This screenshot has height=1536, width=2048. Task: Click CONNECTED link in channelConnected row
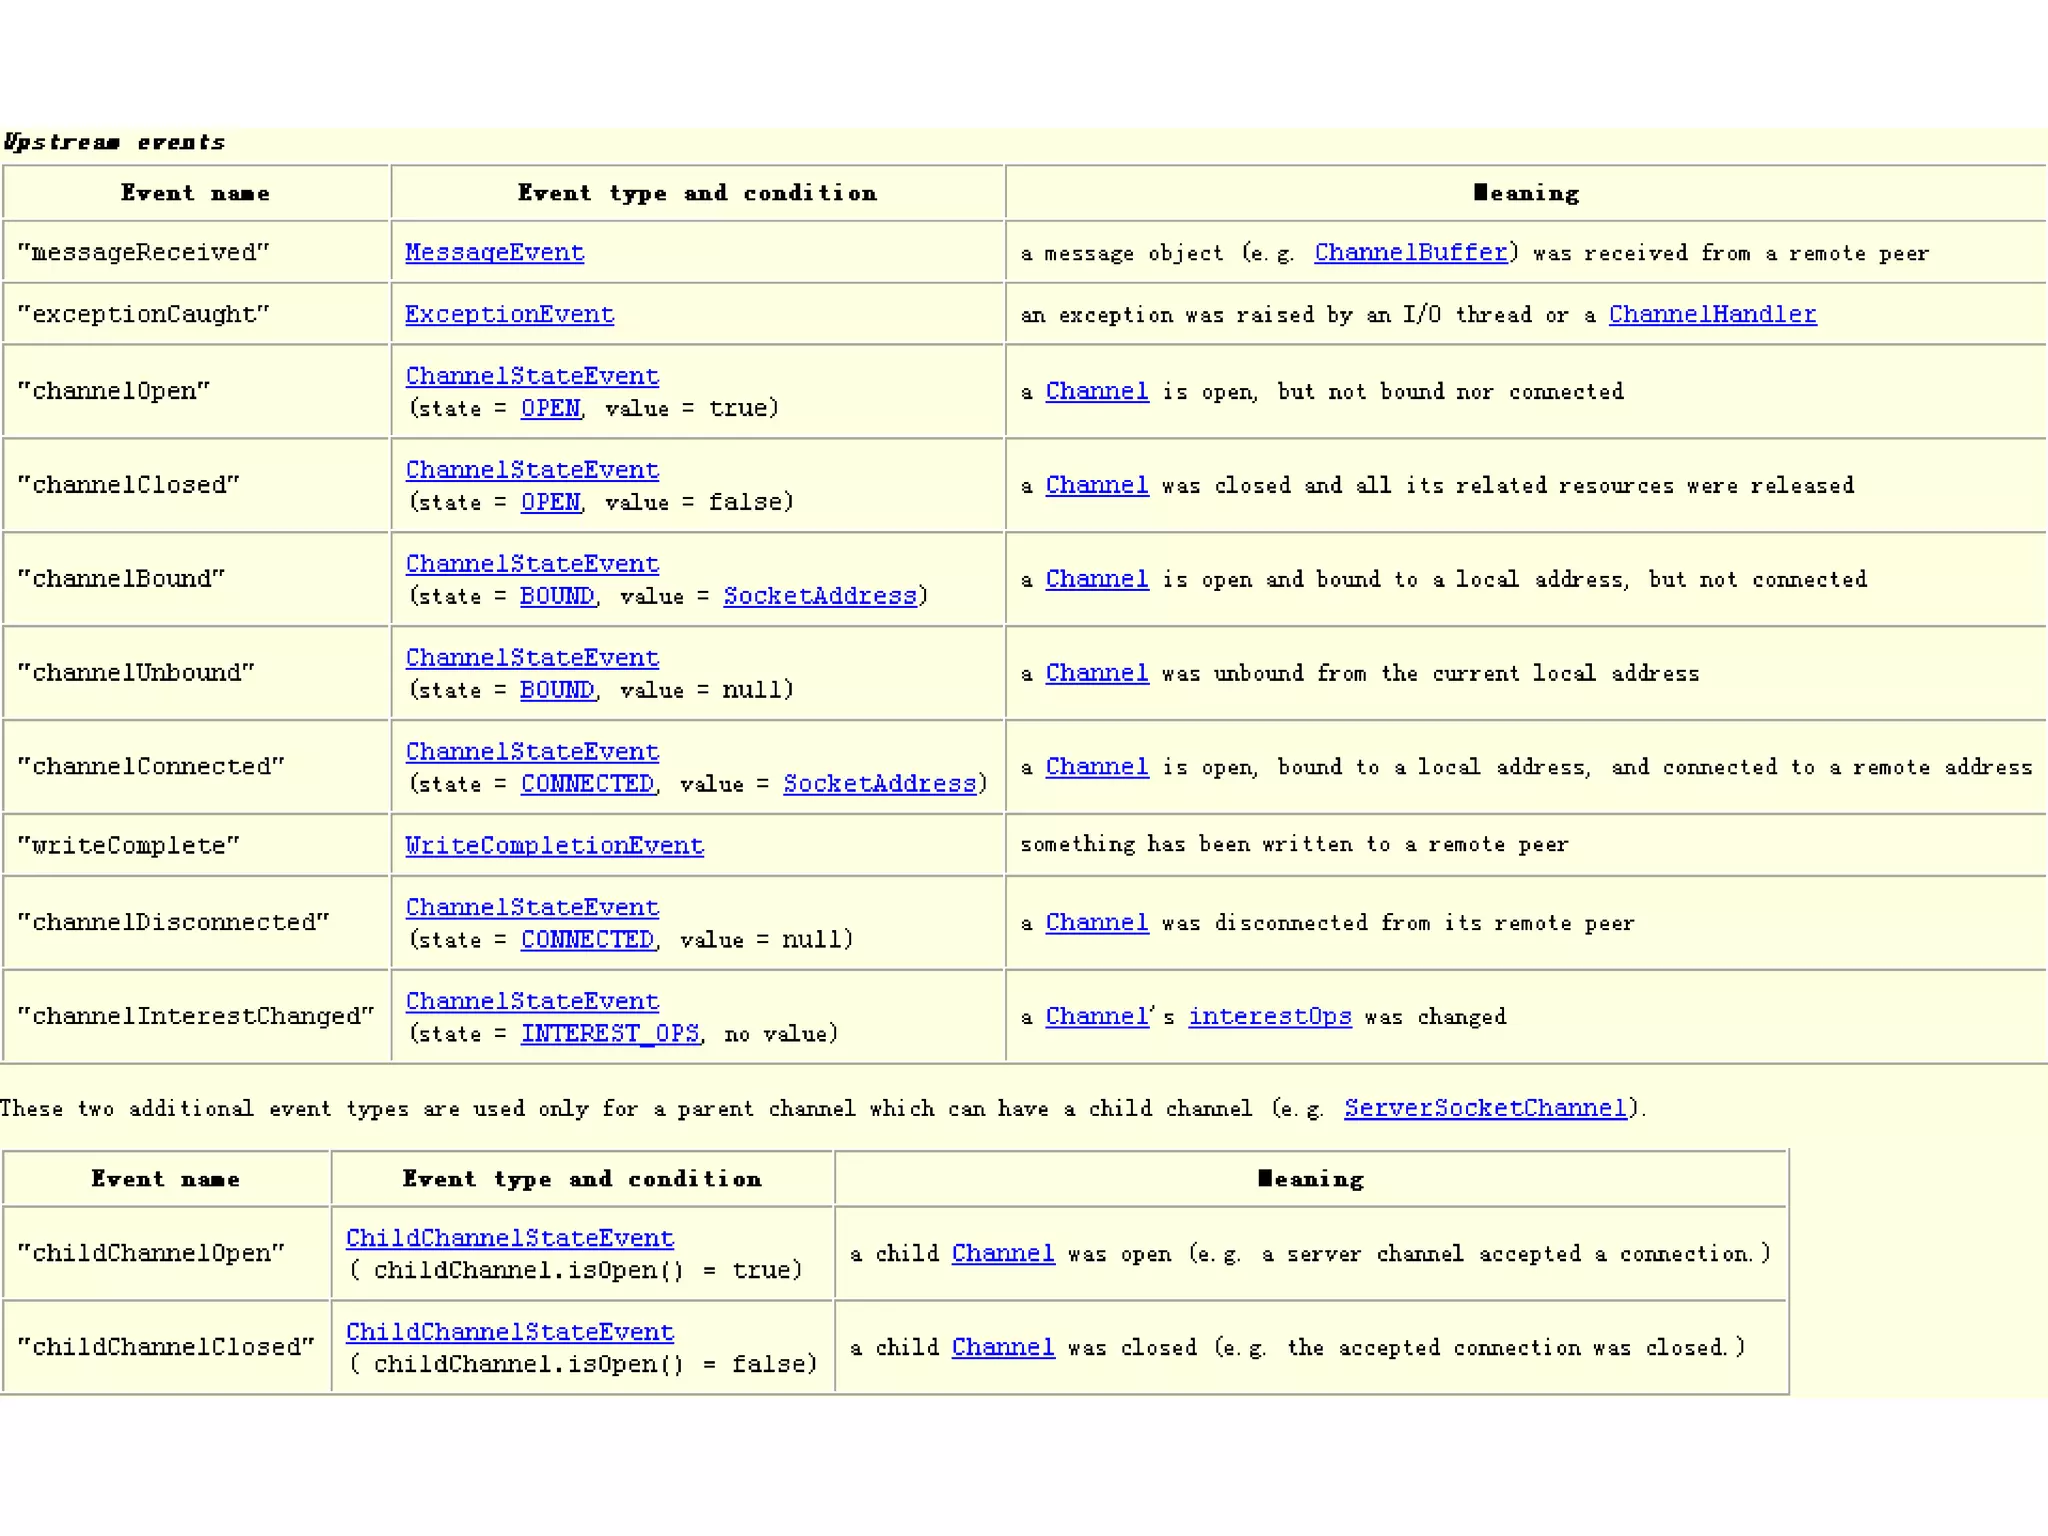pyautogui.click(x=587, y=784)
